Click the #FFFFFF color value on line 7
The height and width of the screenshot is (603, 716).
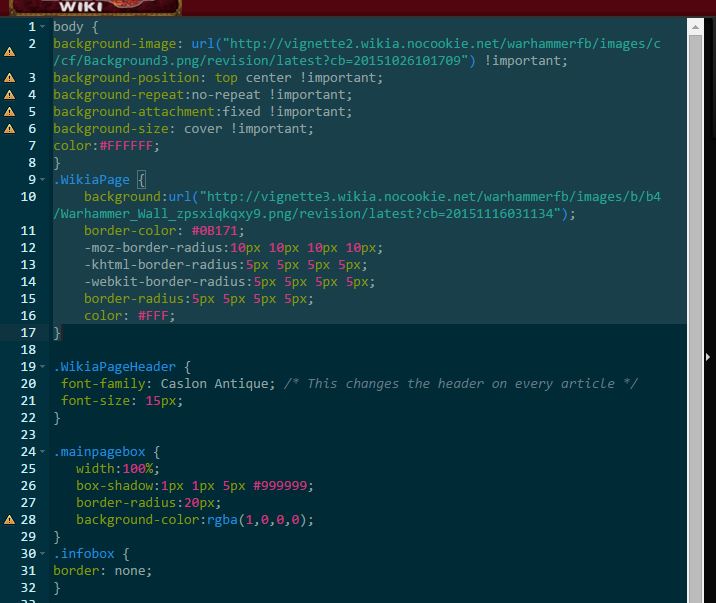tap(129, 146)
